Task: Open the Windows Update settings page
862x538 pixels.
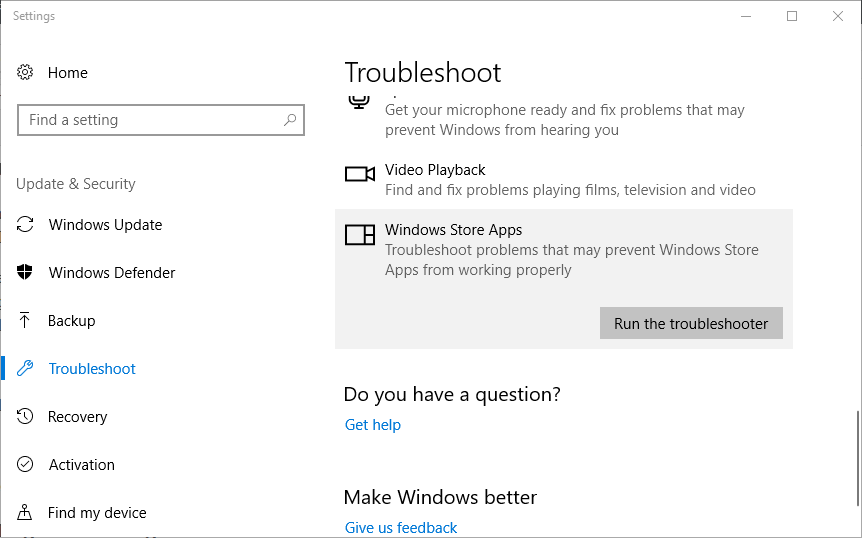Action: click(x=105, y=225)
